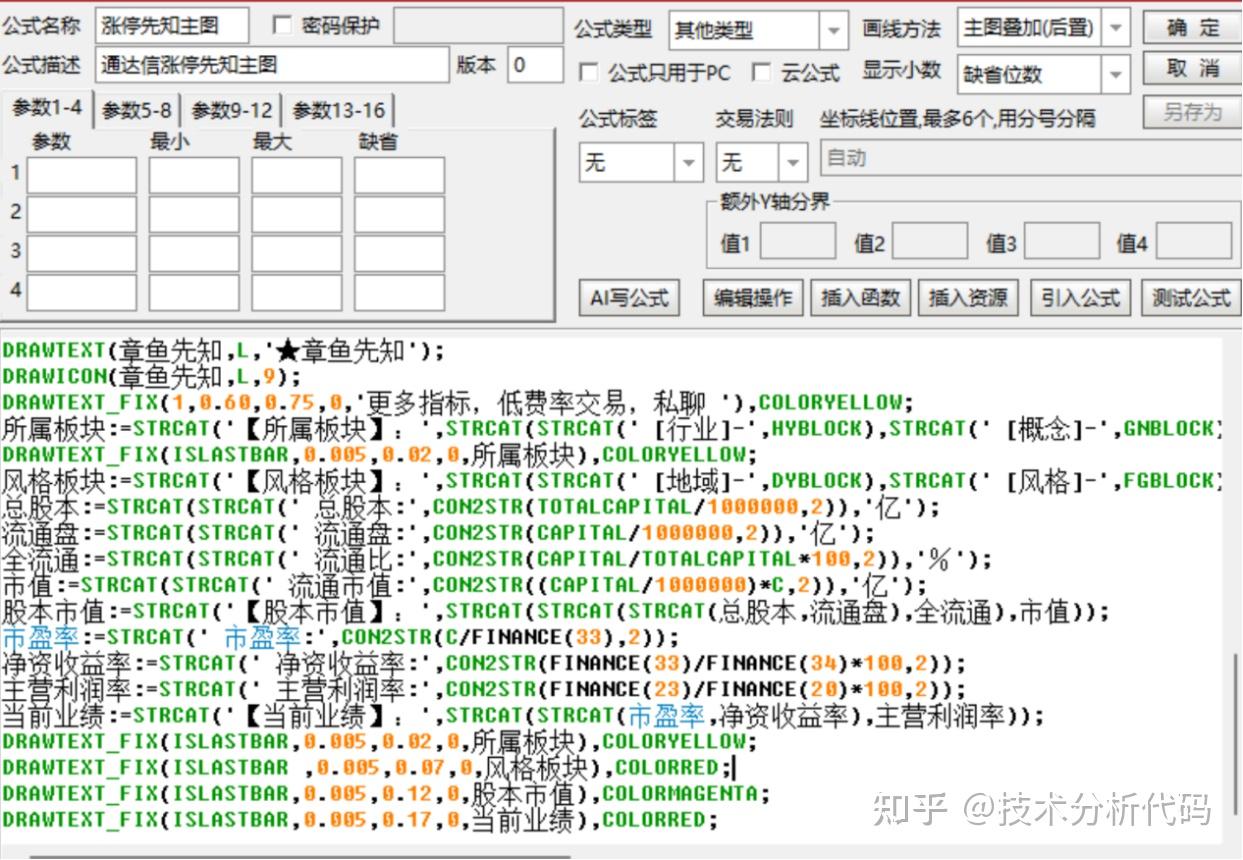Screen dimensions: 1243x860
Task: Click the 引入公式 button
Action: pos(1079,297)
